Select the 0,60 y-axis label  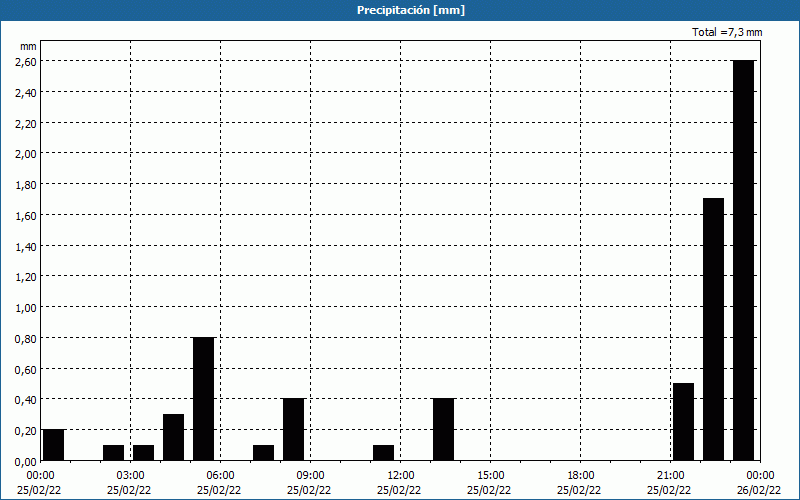tap(26, 370)
